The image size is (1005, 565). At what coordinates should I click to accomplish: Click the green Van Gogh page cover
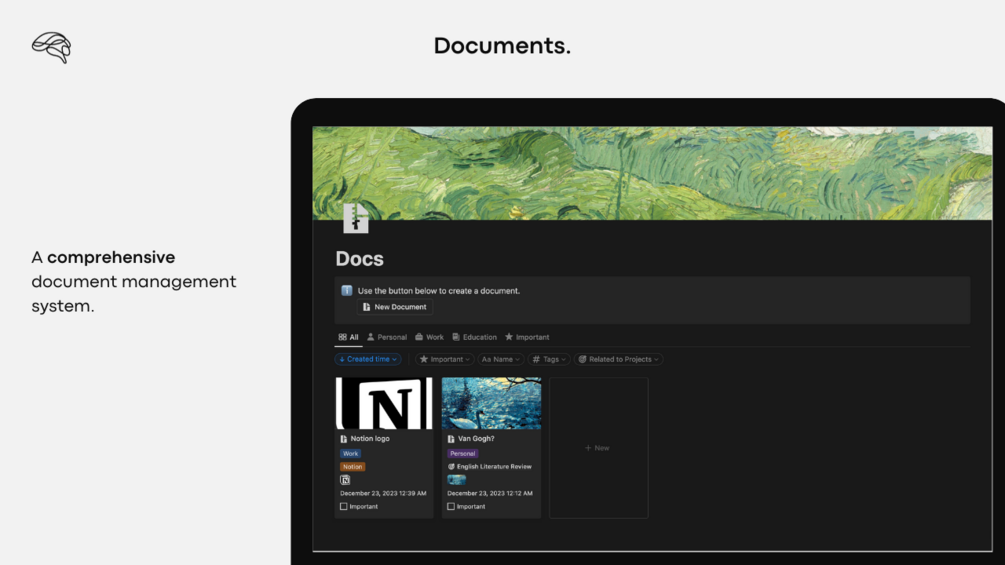coord(652,173)
